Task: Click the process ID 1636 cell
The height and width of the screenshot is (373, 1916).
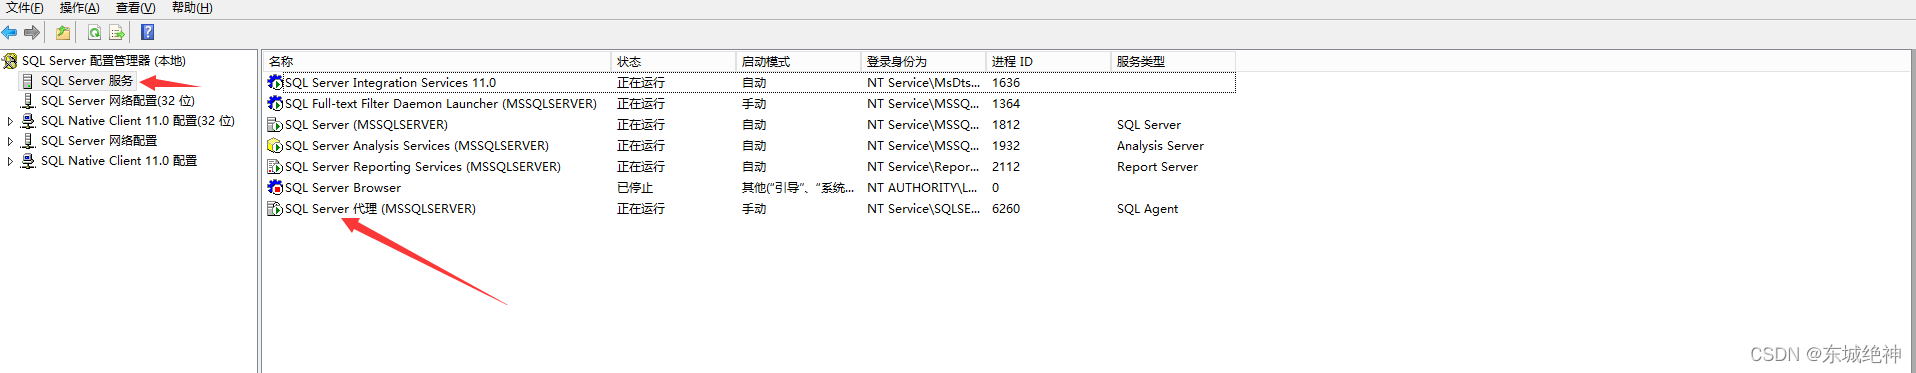Action: click(x=1006, y=83)
